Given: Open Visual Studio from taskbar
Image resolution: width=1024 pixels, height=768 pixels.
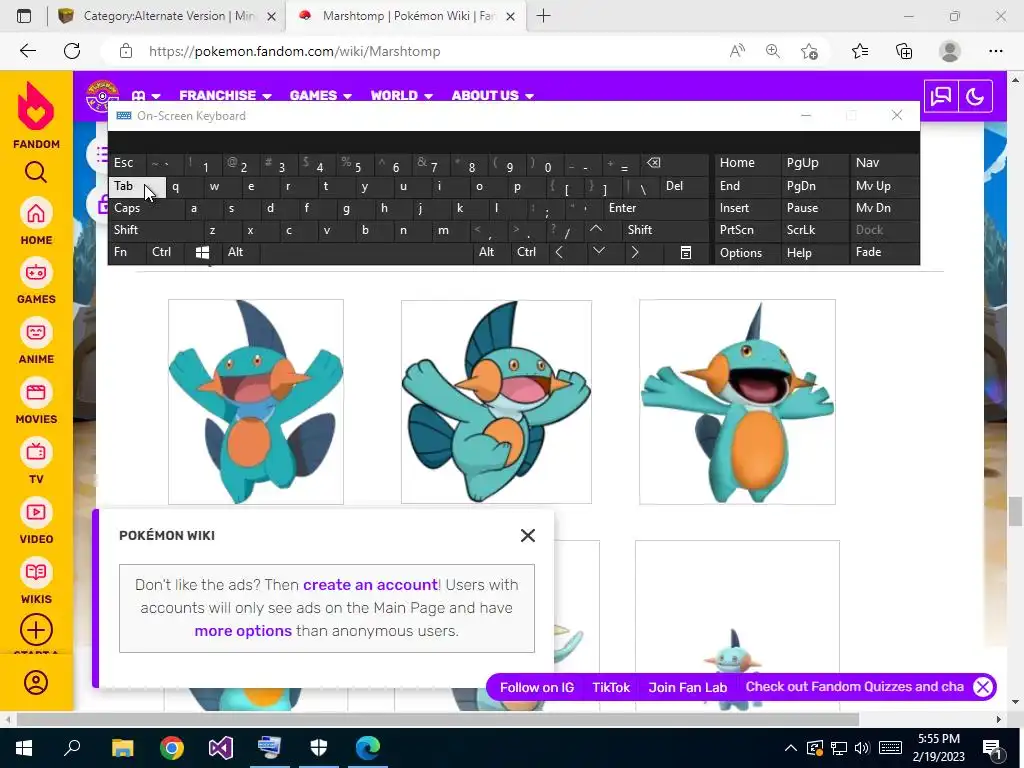Looking at the screenshot, I should pos(221,748).
